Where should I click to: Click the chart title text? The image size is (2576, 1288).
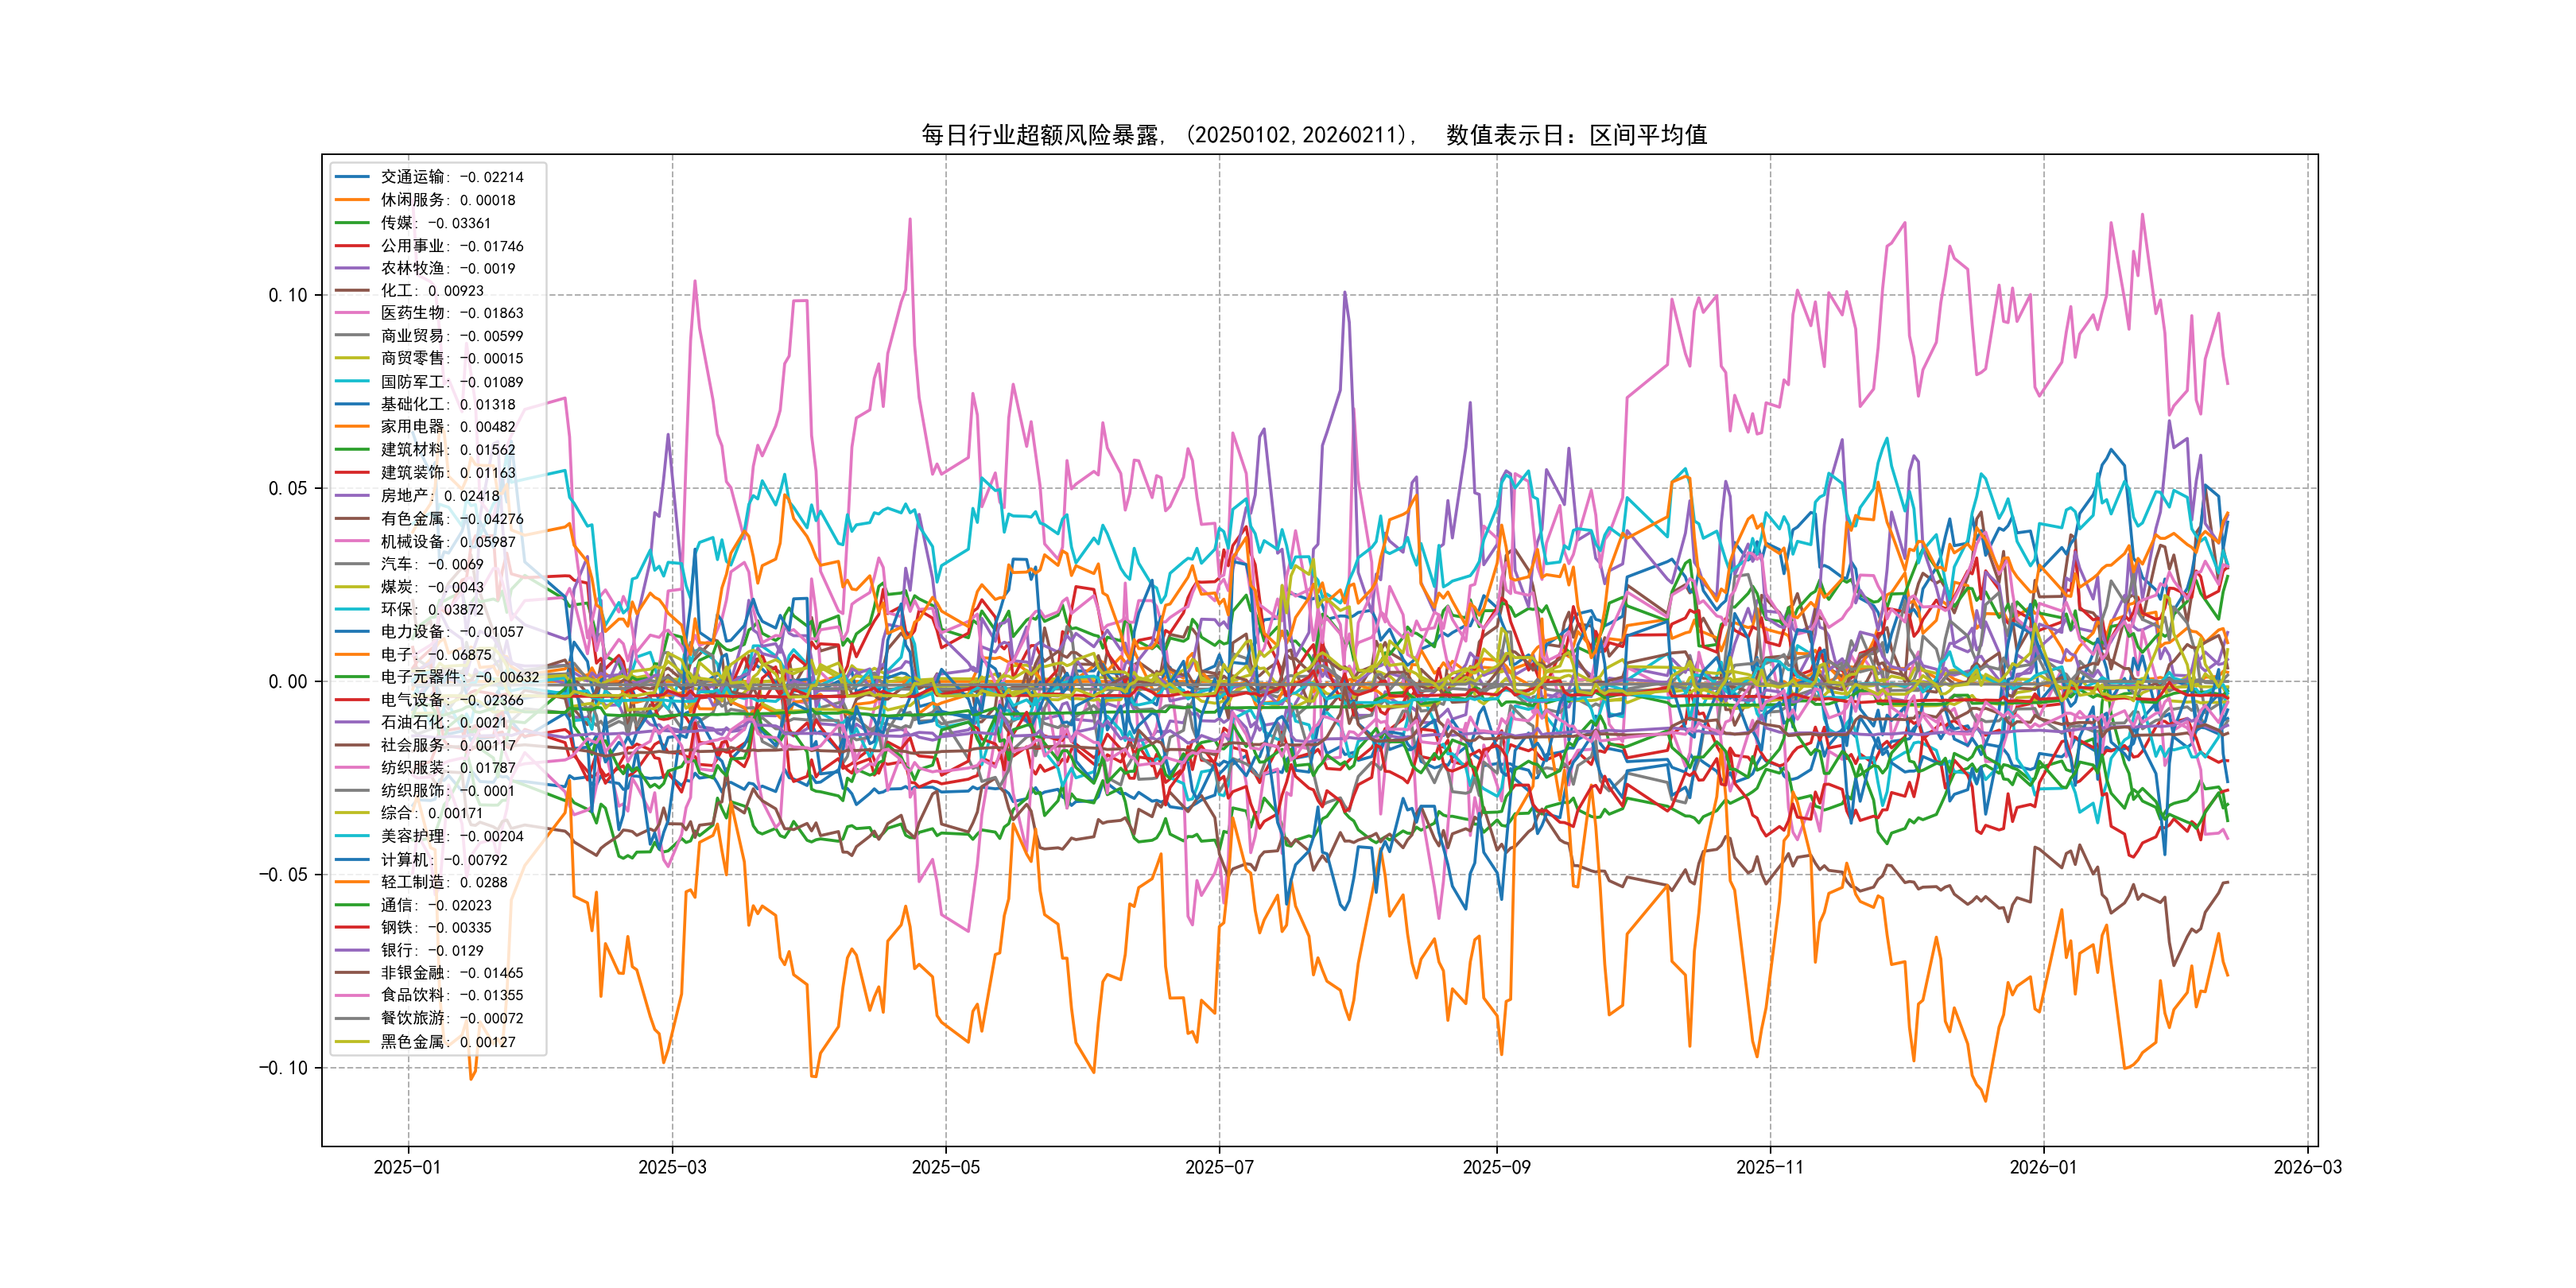1314,135
